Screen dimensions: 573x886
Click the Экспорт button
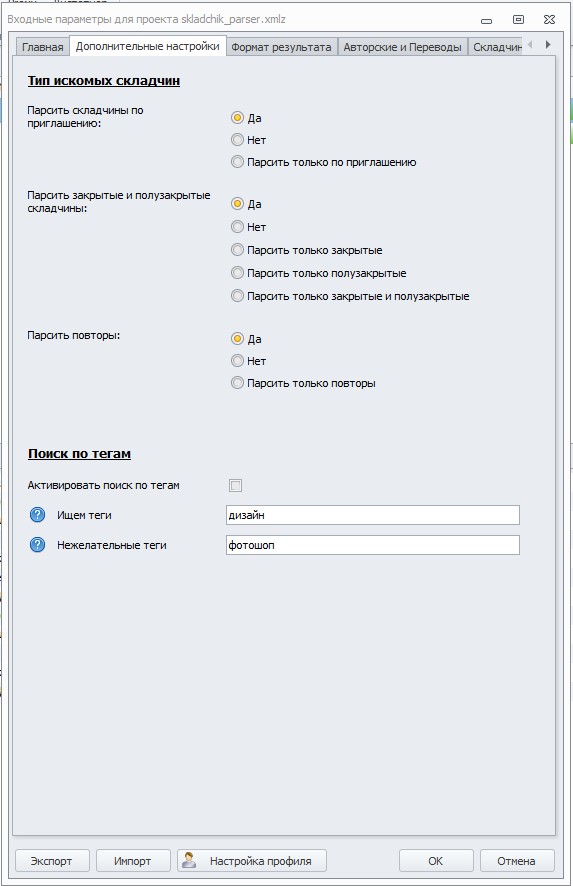[51, 861]
